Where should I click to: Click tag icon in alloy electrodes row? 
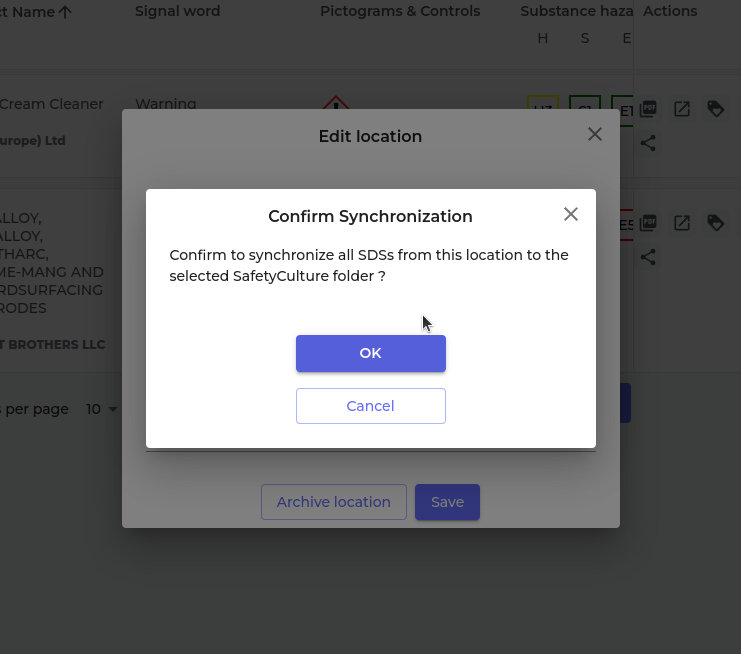pyautogui.click(x=716, y=223)
